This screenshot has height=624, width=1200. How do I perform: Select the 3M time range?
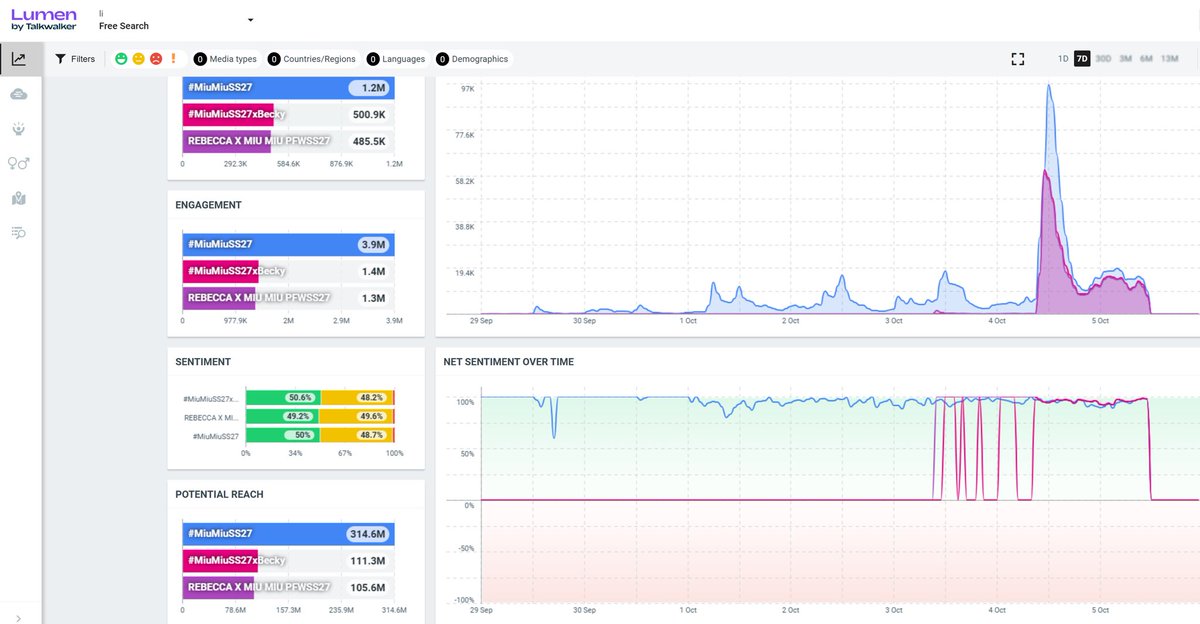(x=1125, y=59)
